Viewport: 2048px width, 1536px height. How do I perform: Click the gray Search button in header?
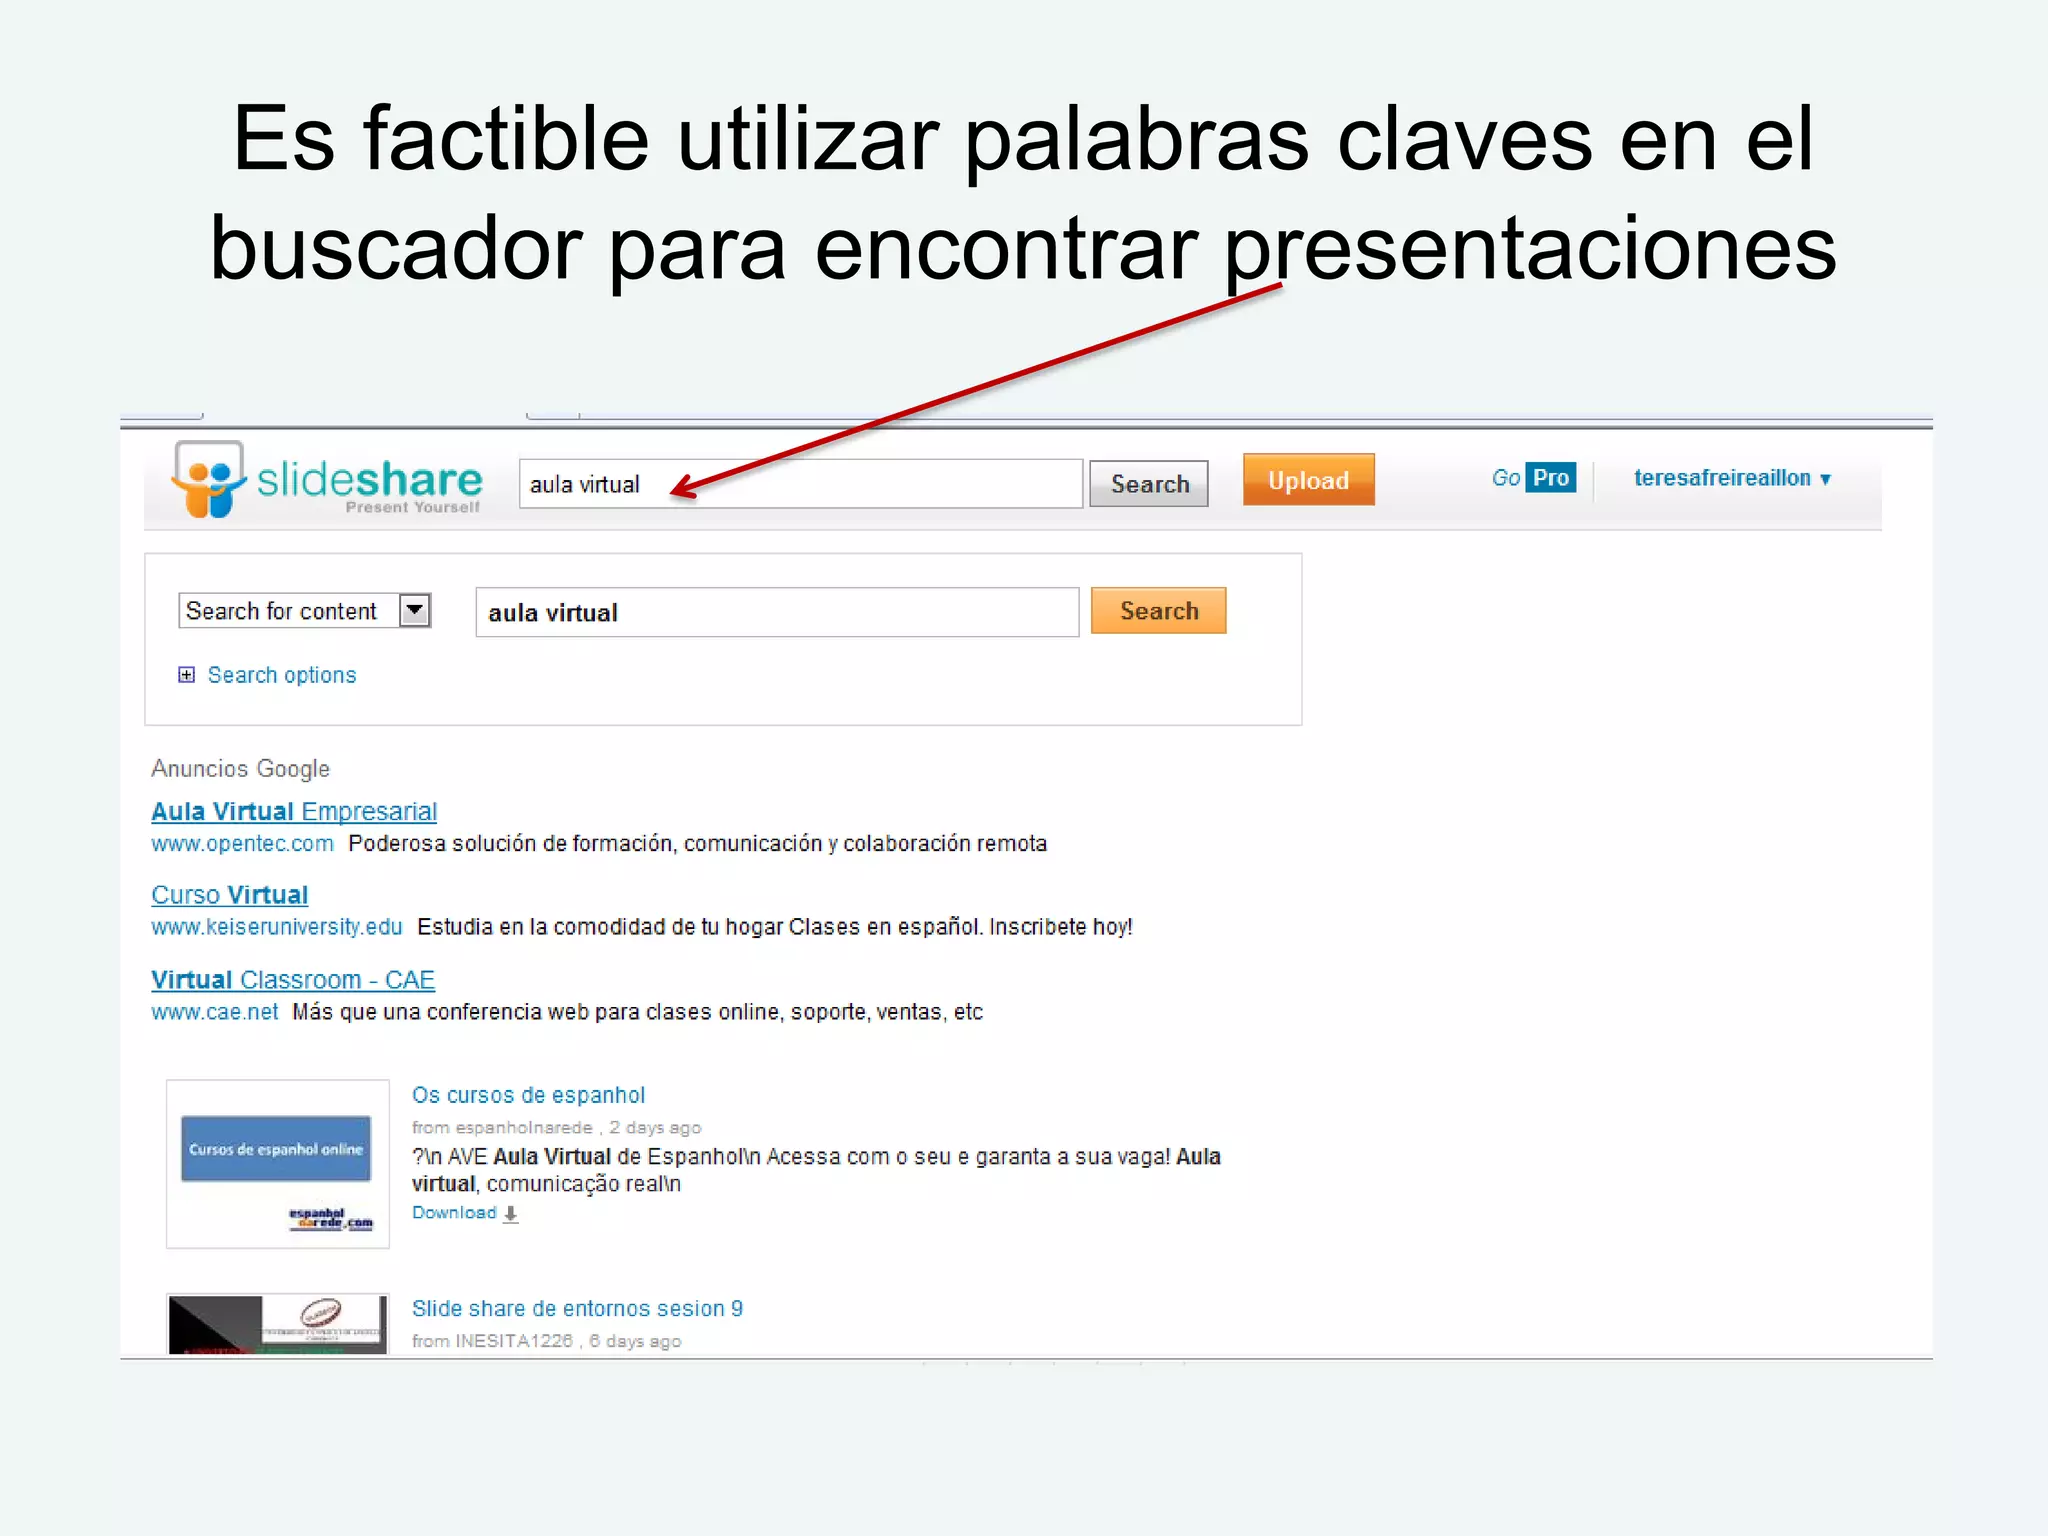tap(1149, 484)
